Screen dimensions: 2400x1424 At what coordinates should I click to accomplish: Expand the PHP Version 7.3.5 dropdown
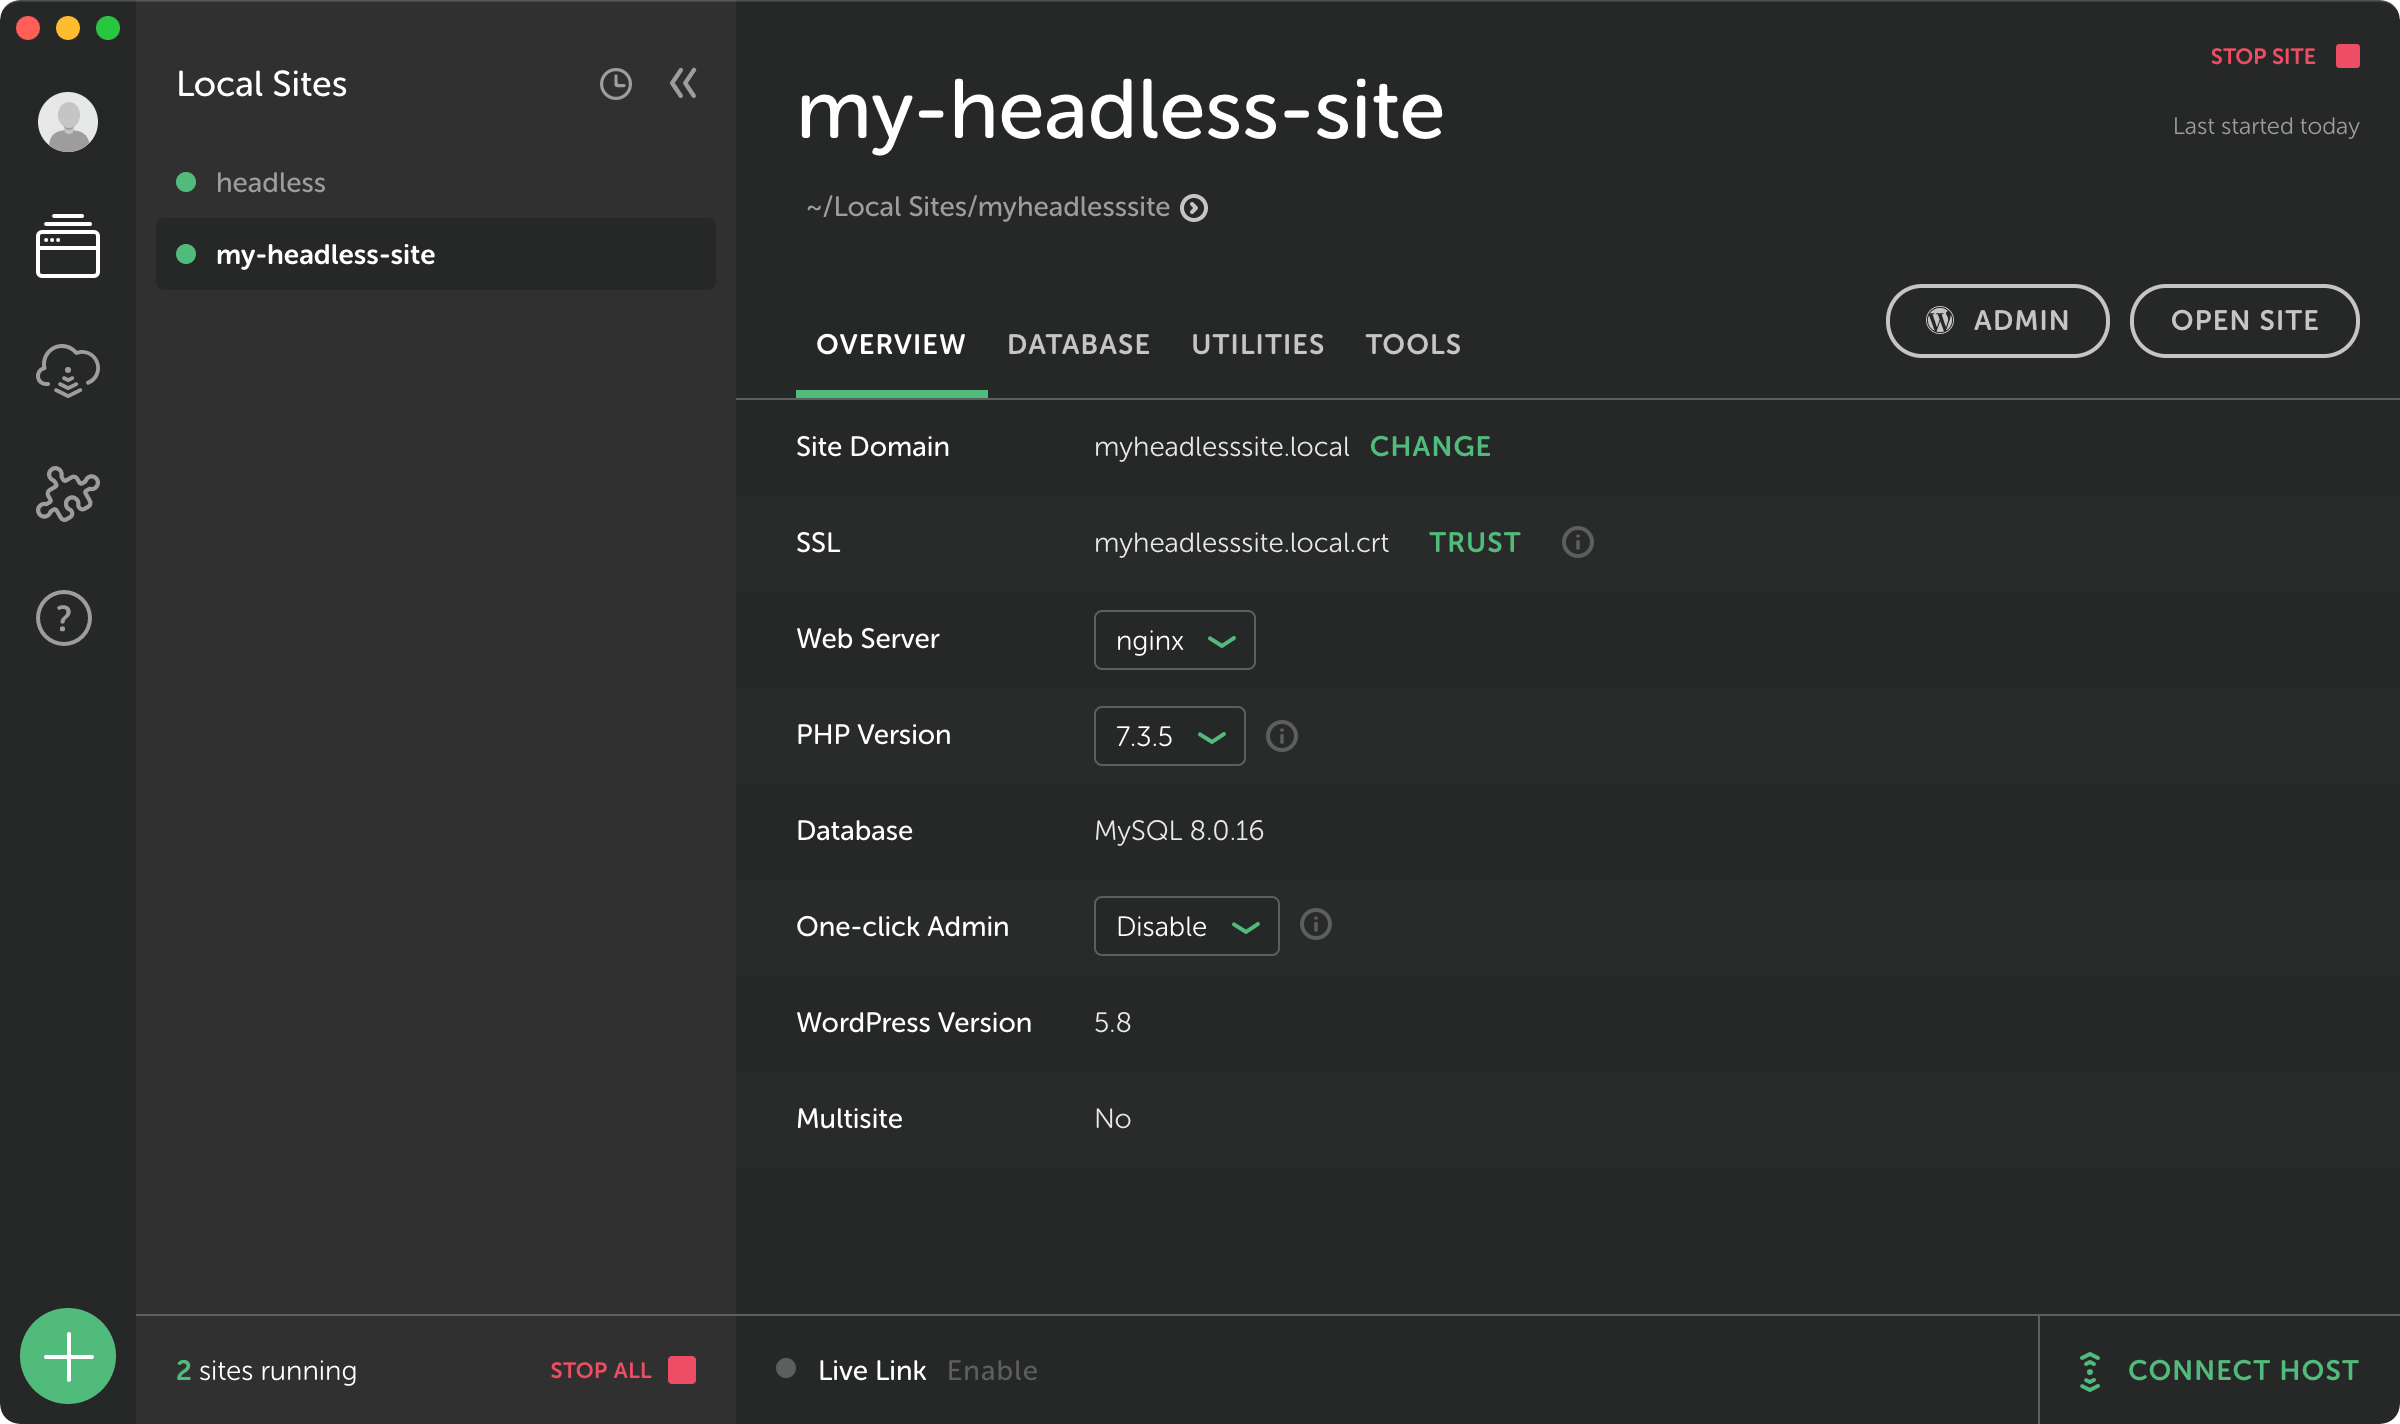[x=1170, y=736]
